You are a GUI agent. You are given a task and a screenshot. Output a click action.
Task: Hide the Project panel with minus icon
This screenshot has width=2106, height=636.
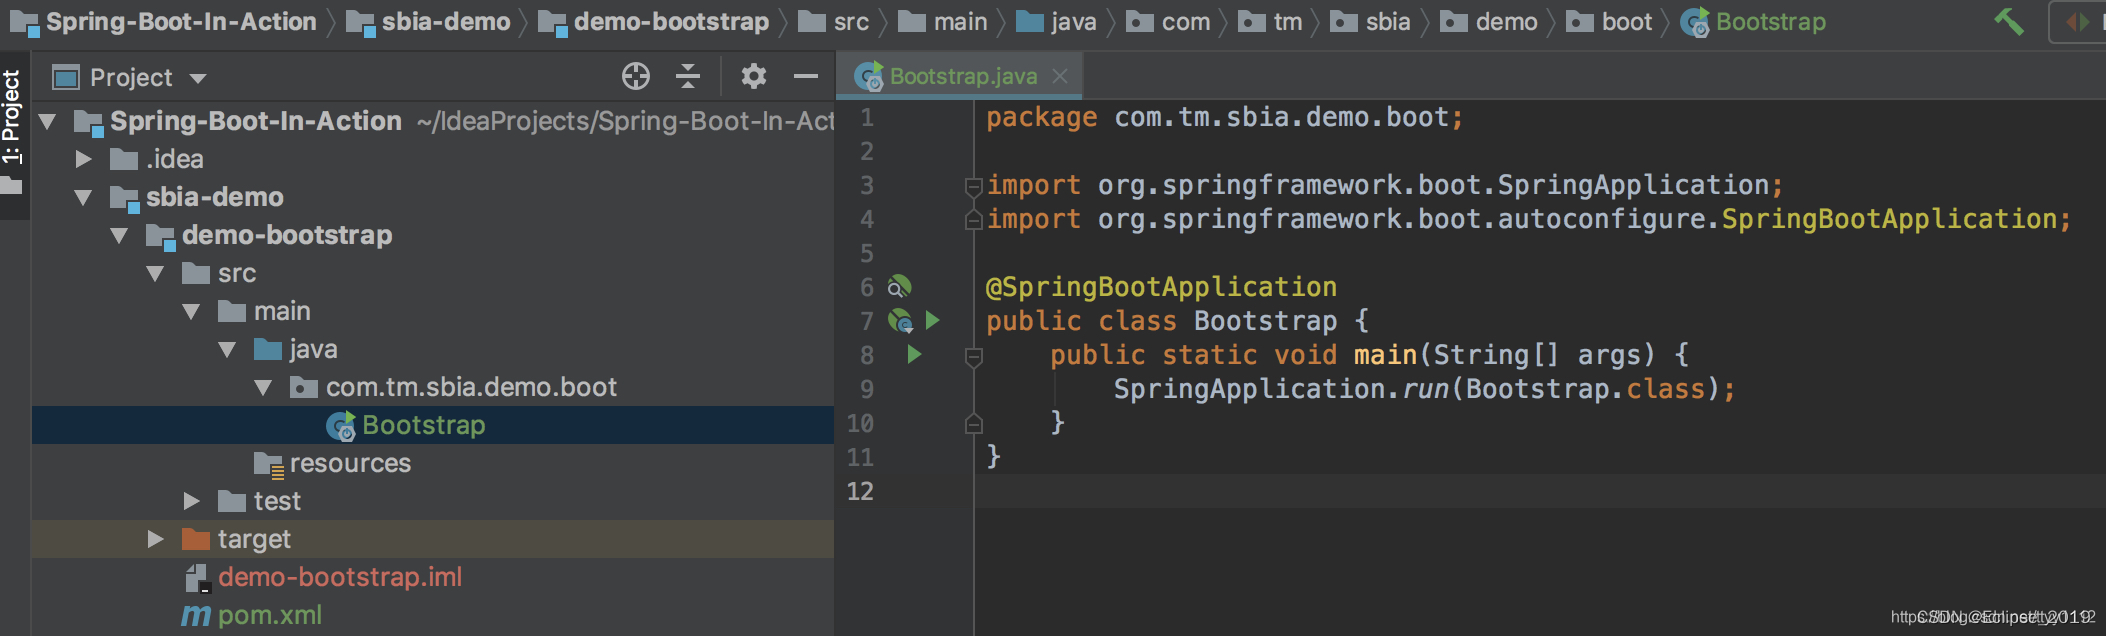tap(806, 76)
